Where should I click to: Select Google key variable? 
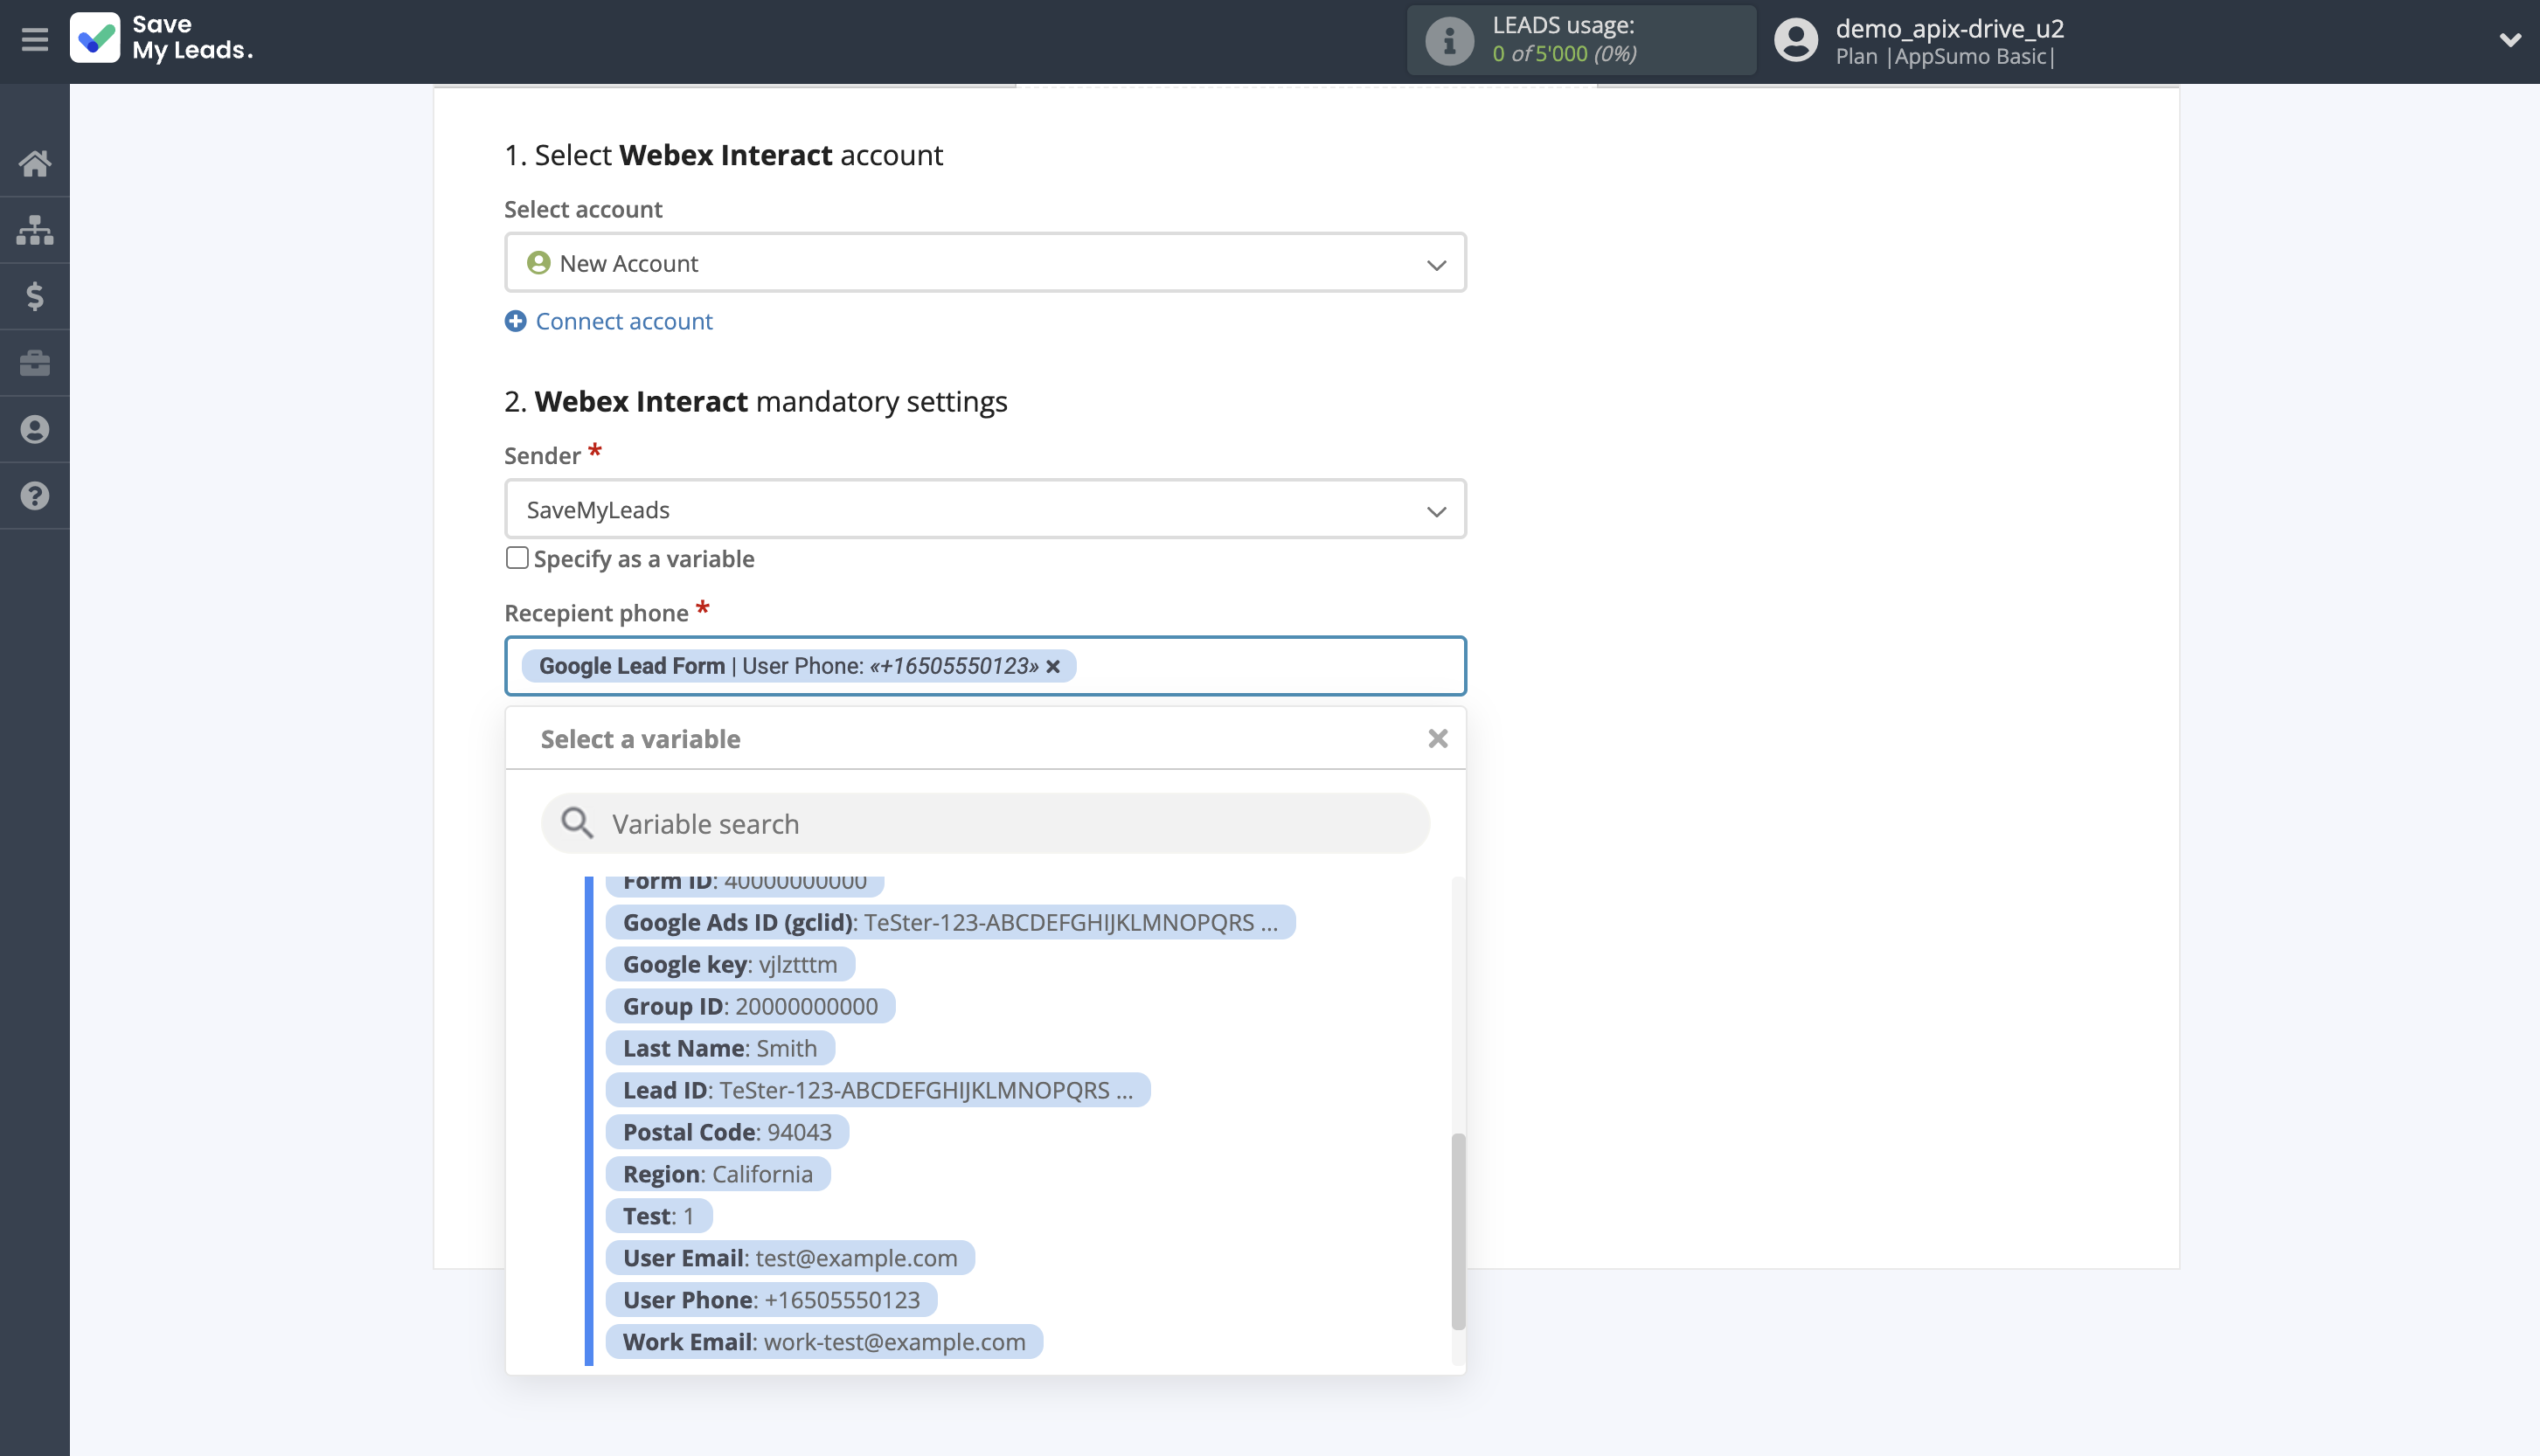[x=730, y=964]
